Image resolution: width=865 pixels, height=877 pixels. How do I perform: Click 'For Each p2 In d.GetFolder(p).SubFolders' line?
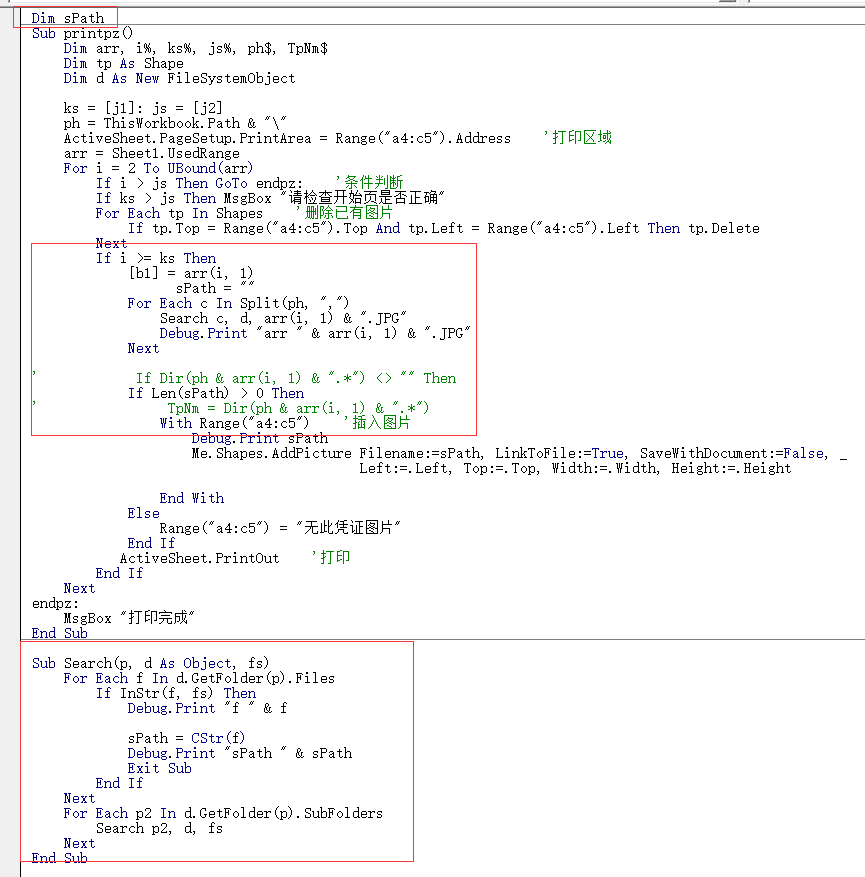223,813
